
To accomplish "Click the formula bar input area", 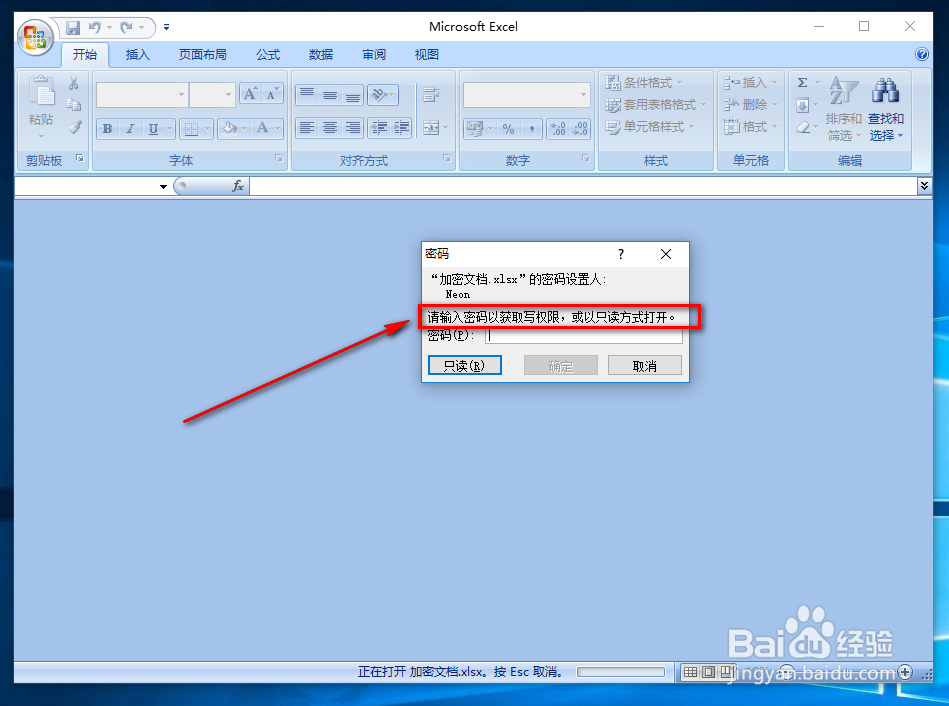I will click(x=583, y=186).
